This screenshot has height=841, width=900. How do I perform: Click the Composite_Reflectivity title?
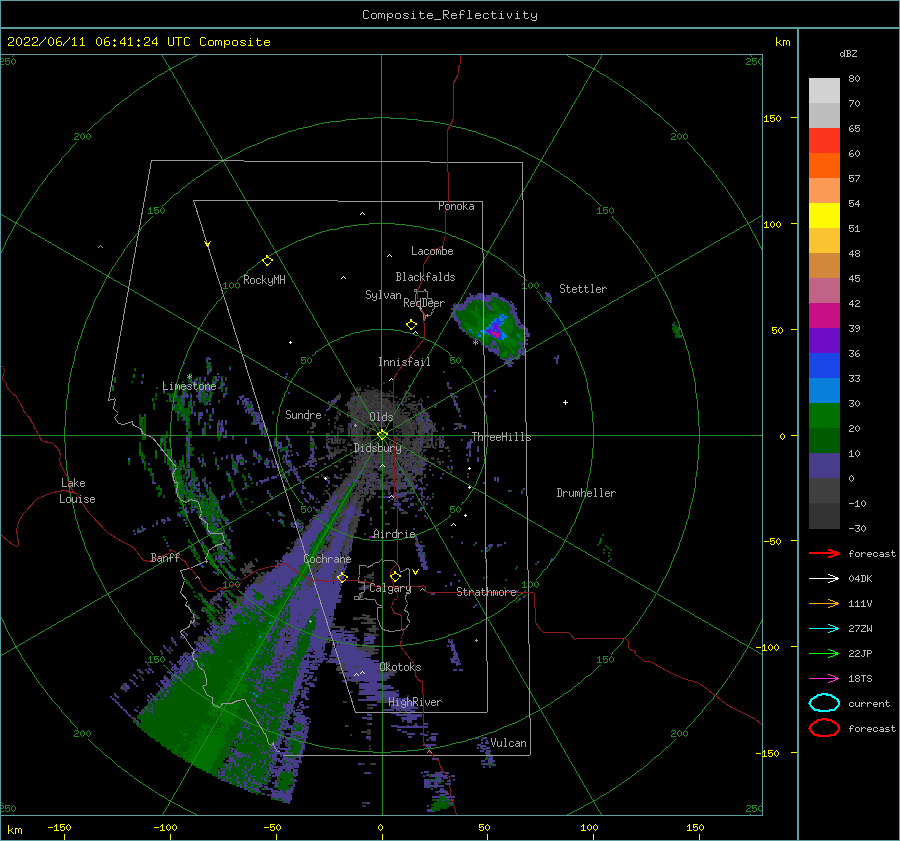coord(450,15)
